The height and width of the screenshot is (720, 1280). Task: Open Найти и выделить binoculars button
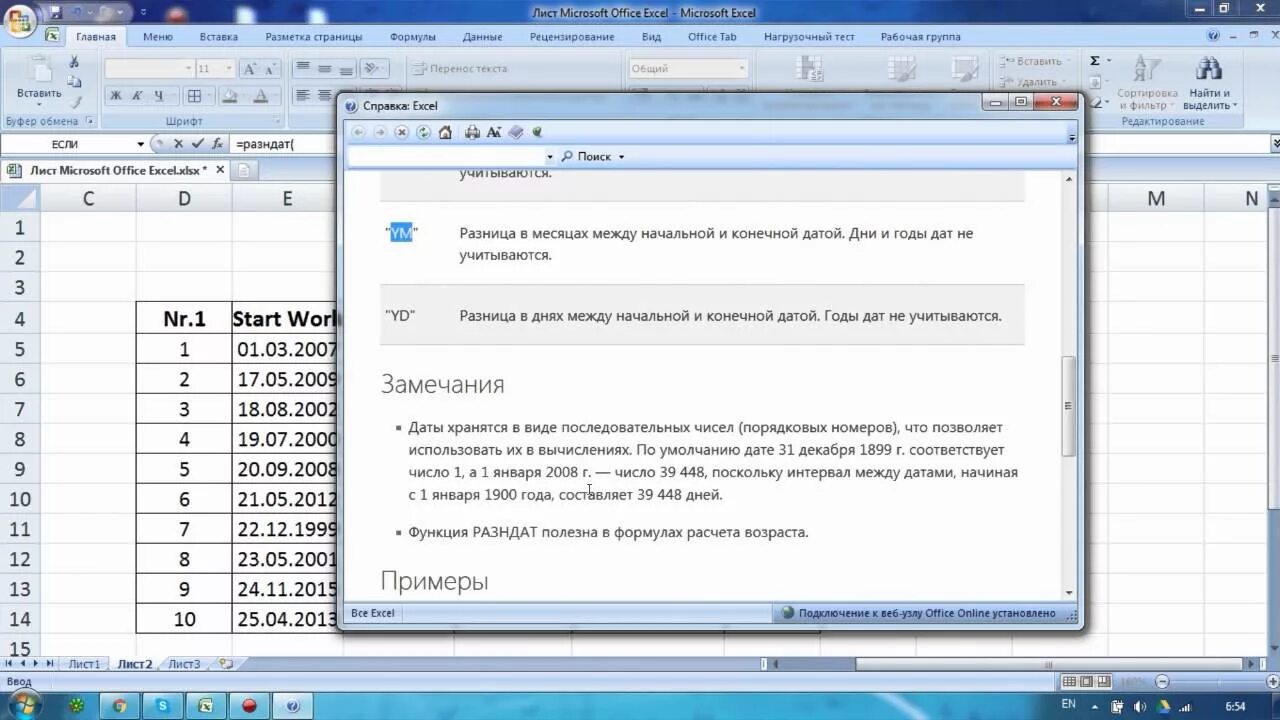click(x=1210, y=82)
